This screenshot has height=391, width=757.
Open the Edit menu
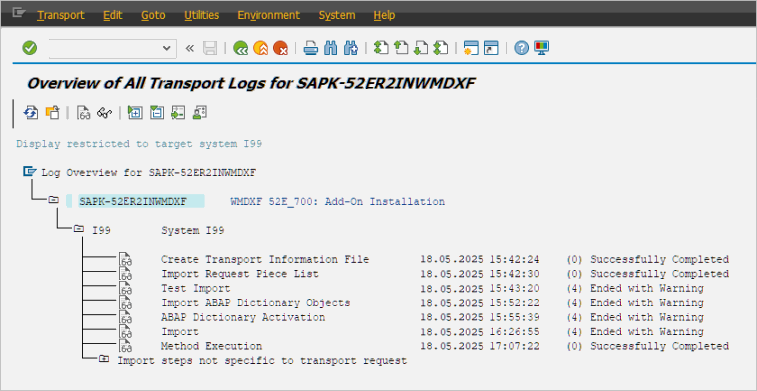tap(113, 15)
